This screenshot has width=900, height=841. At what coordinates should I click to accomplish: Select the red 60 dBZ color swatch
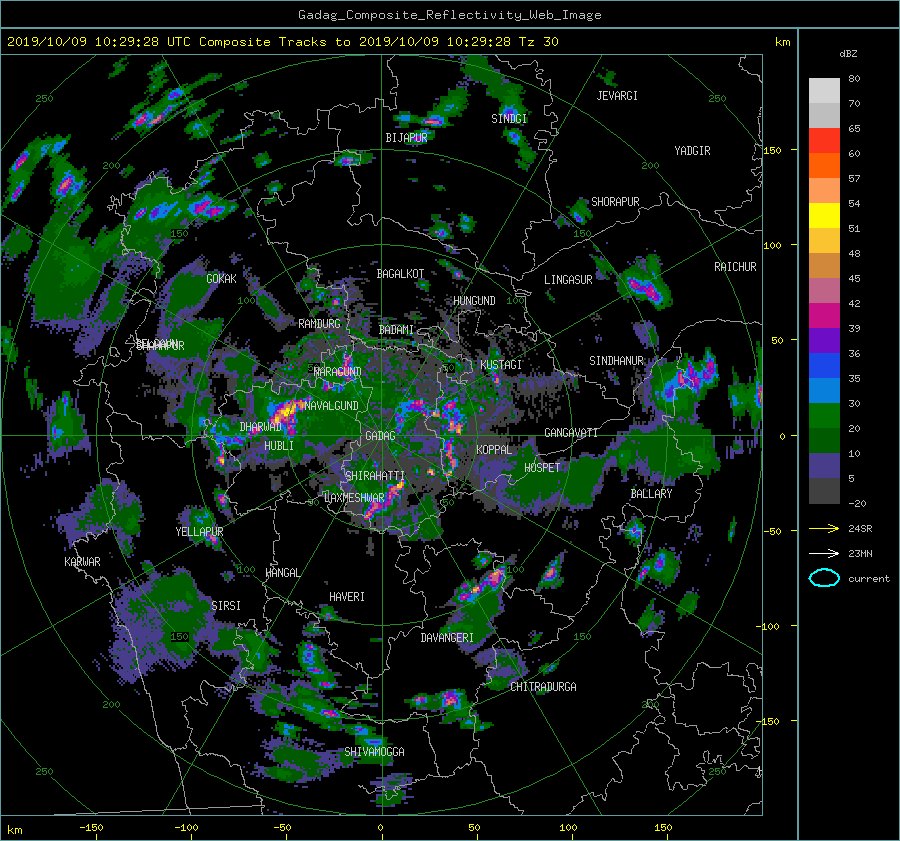pyautogui.click(x=824, y=140)
